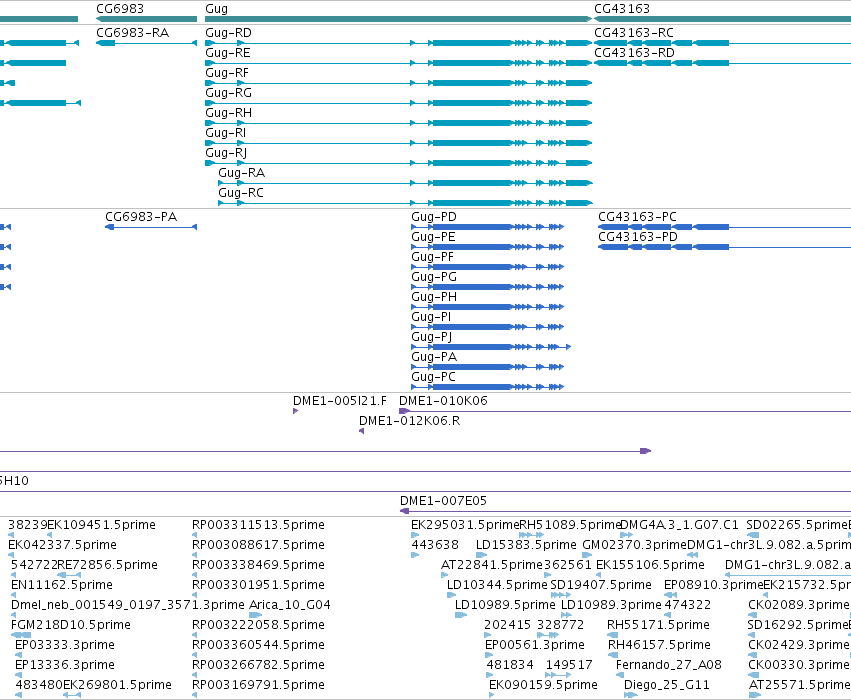This screenshot has width=851, height=700.
Task: Select protein Gug-PA label
Action: pos(434,357)
